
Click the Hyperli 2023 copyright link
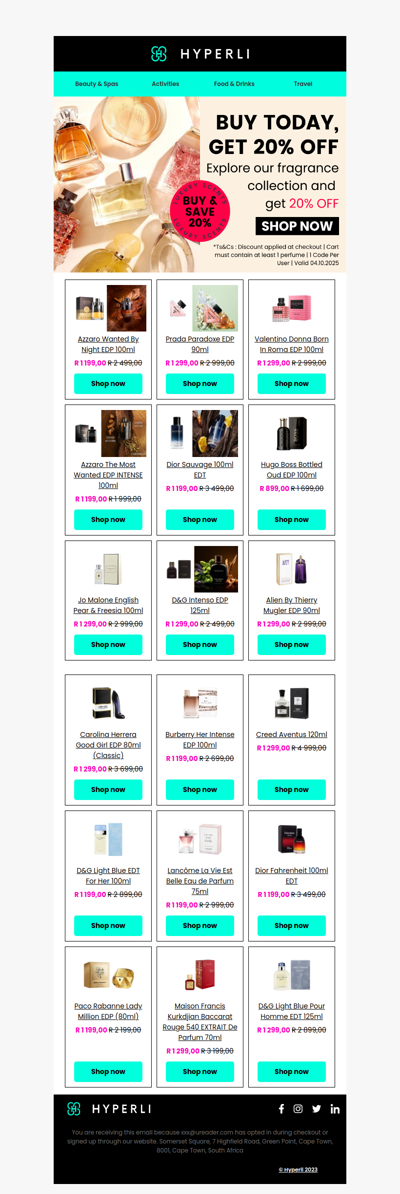click(x=298, y=1169)
